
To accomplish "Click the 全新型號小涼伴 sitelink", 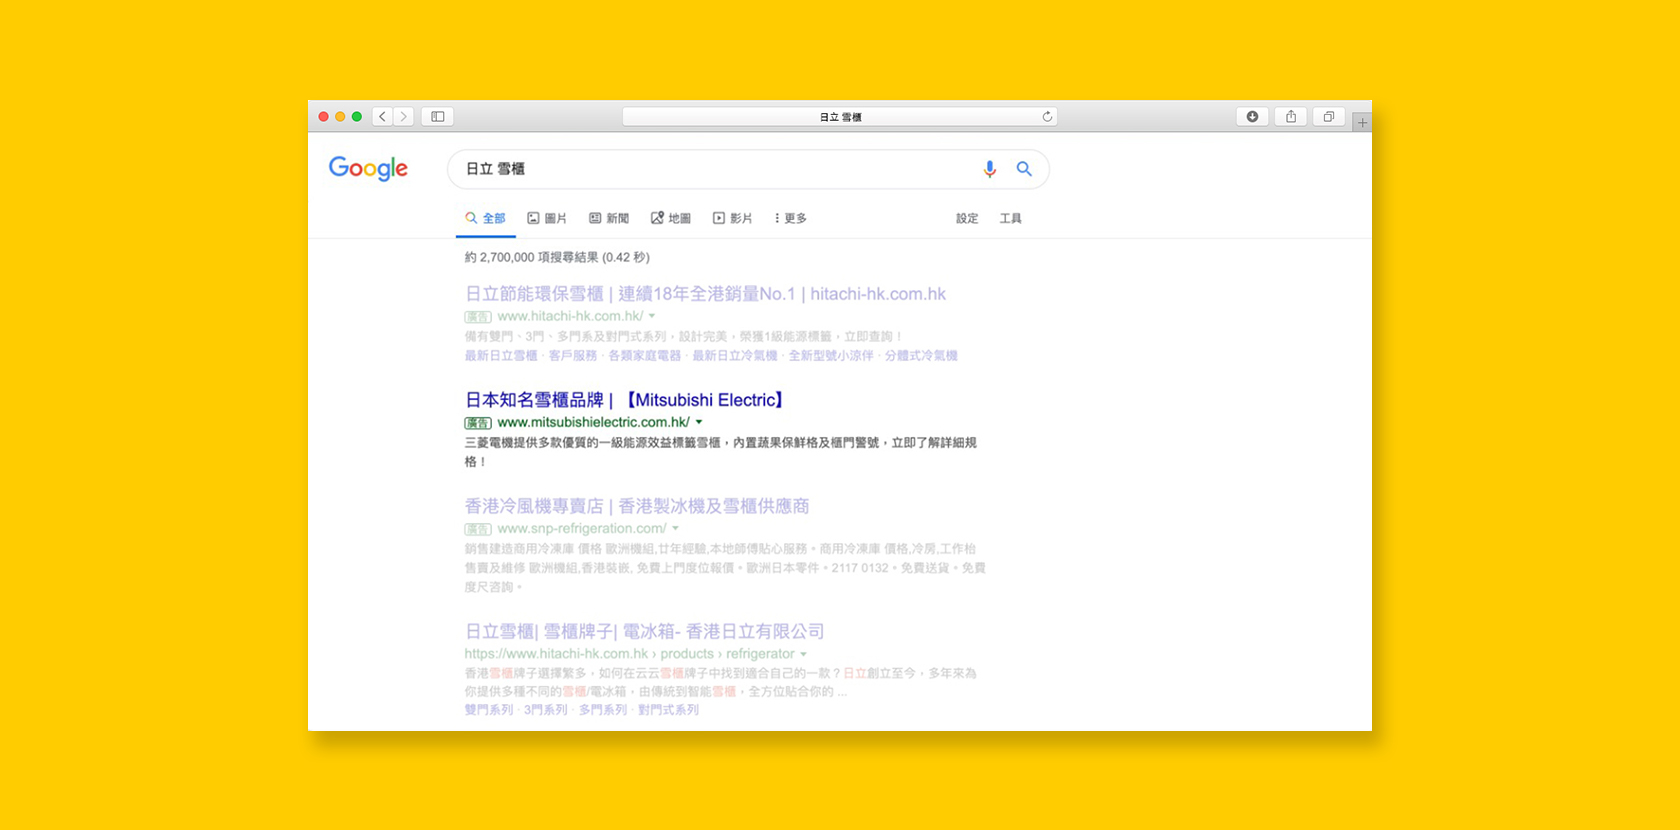I will [831, 356].
